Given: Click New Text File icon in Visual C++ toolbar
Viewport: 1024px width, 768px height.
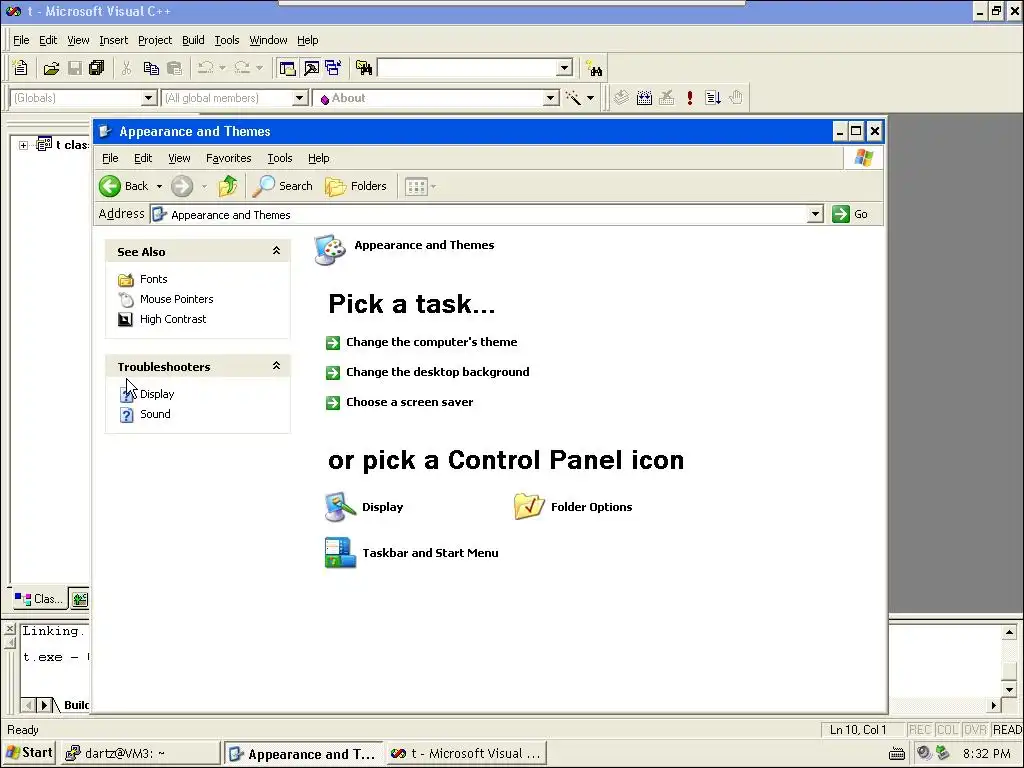Looking at the screenshot, I should pos(20,68).
